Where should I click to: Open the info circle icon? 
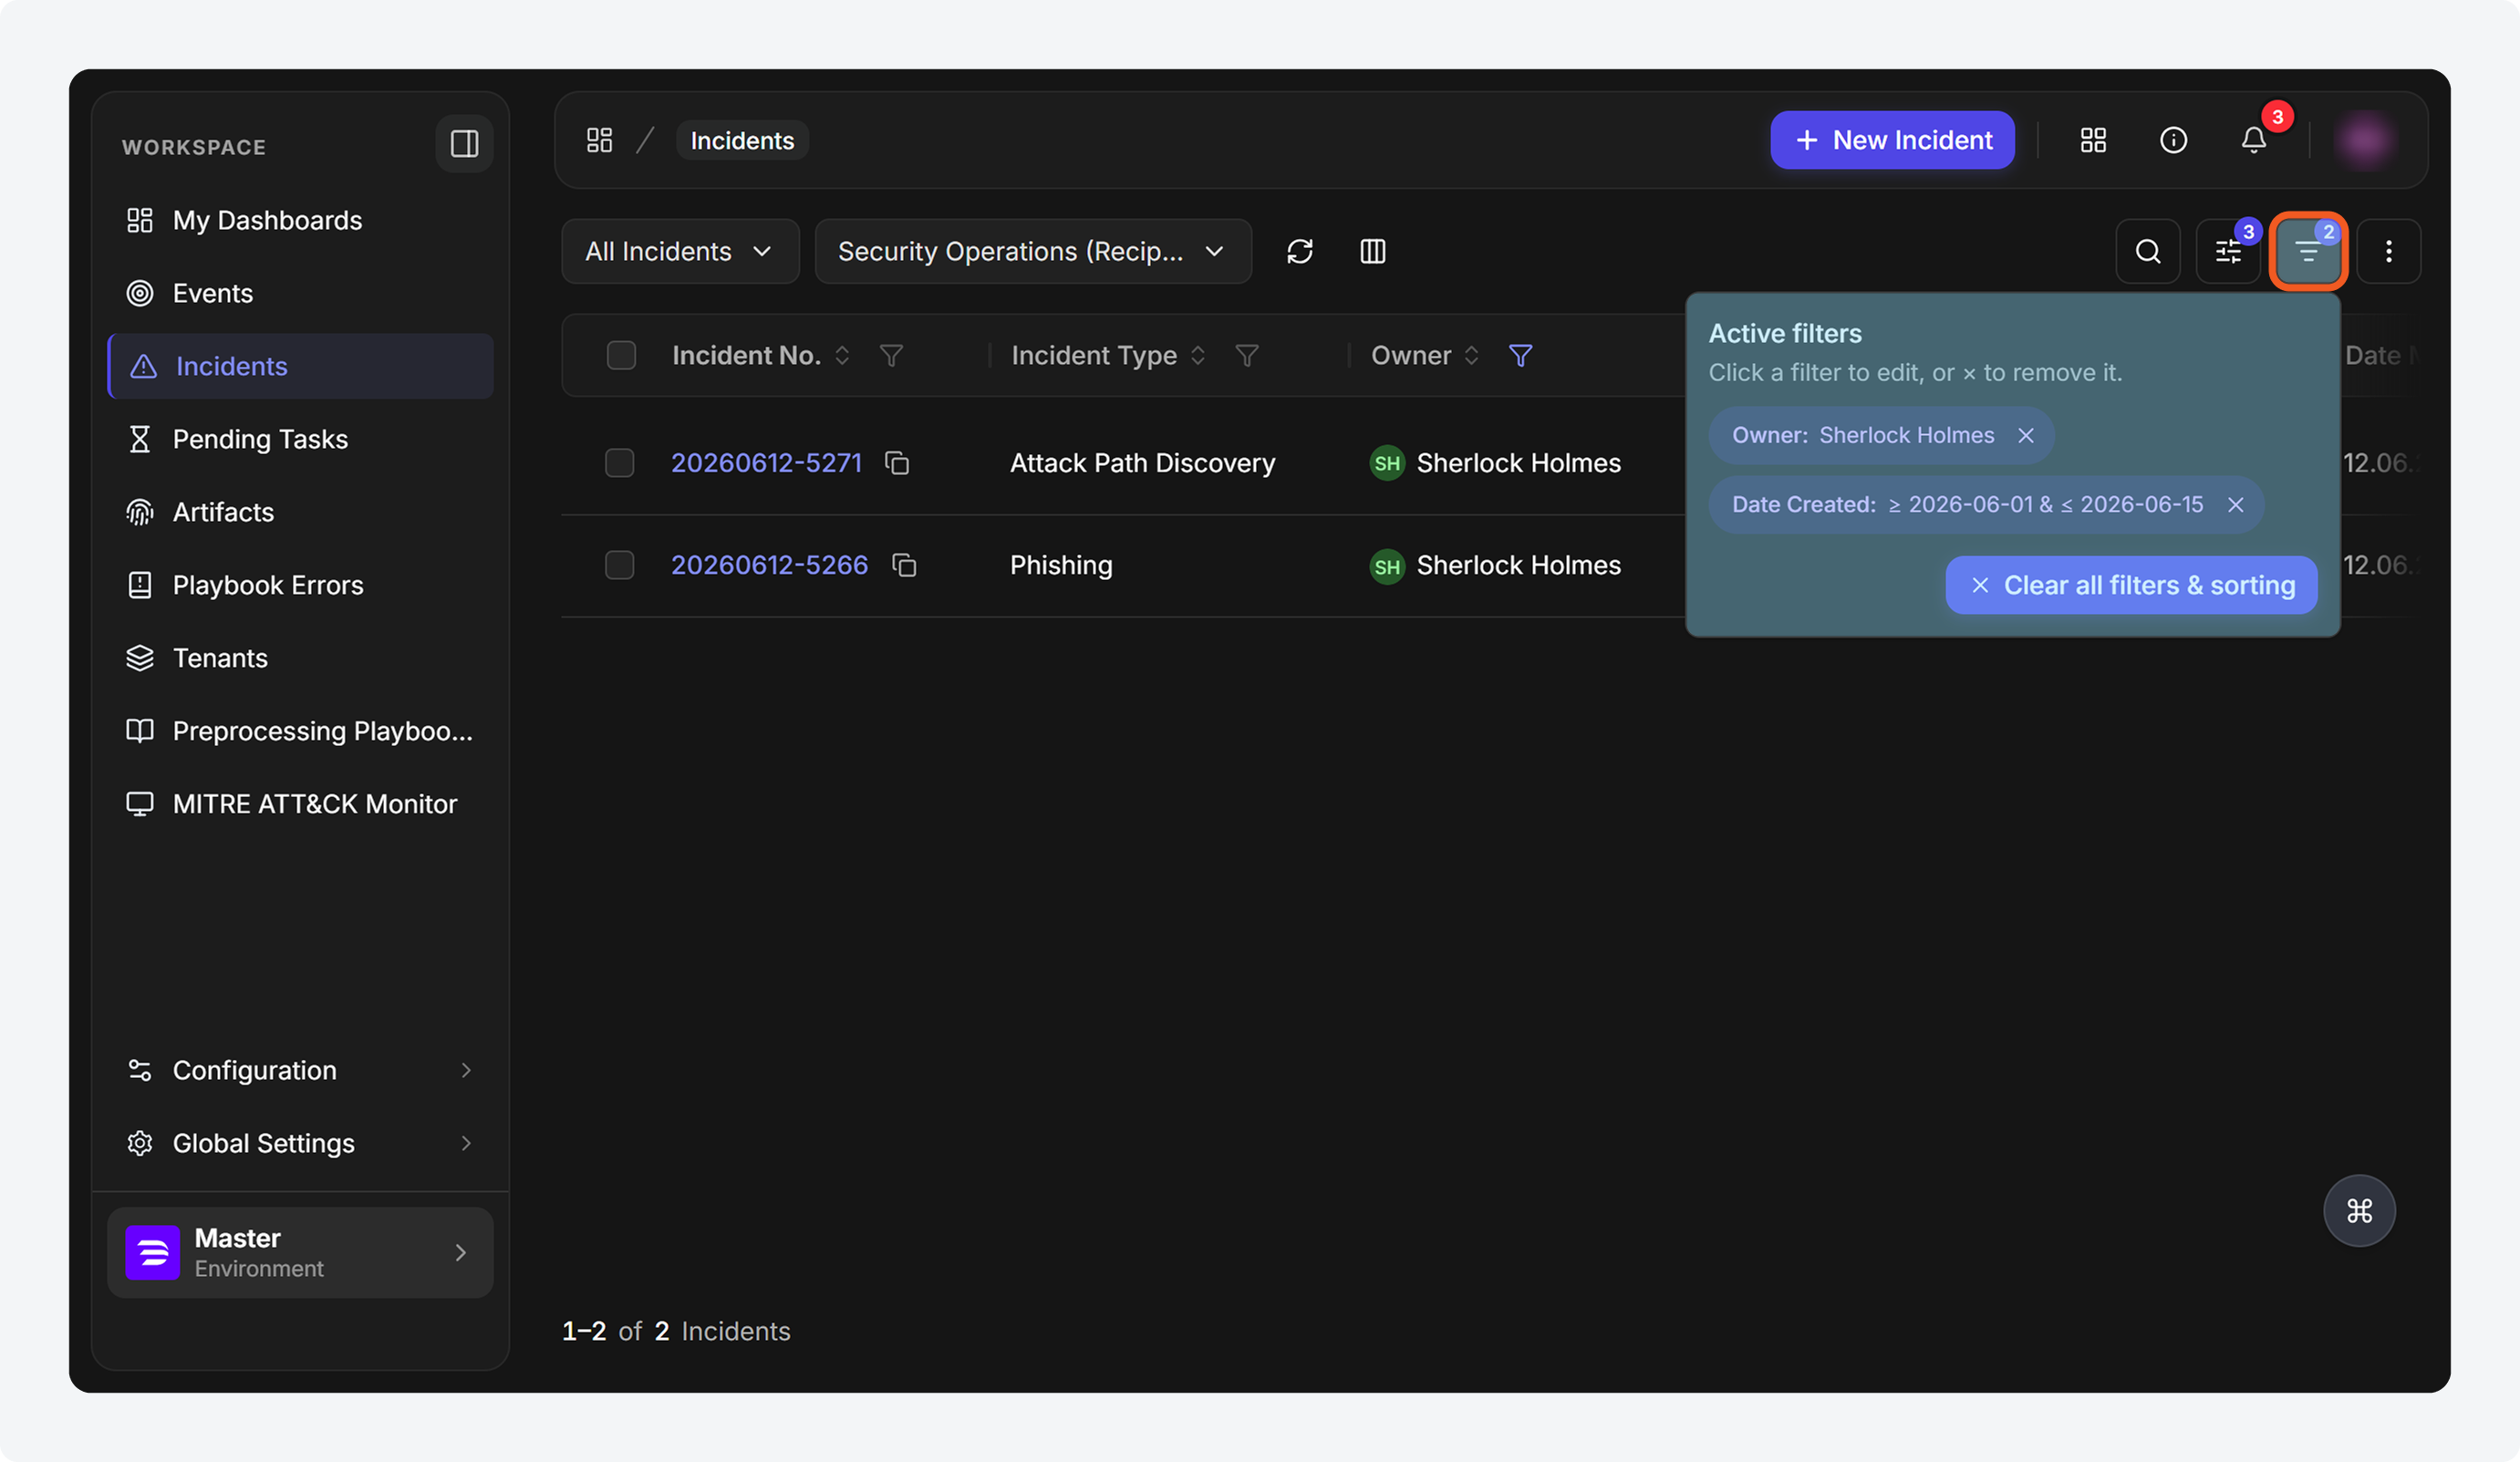2173,140
